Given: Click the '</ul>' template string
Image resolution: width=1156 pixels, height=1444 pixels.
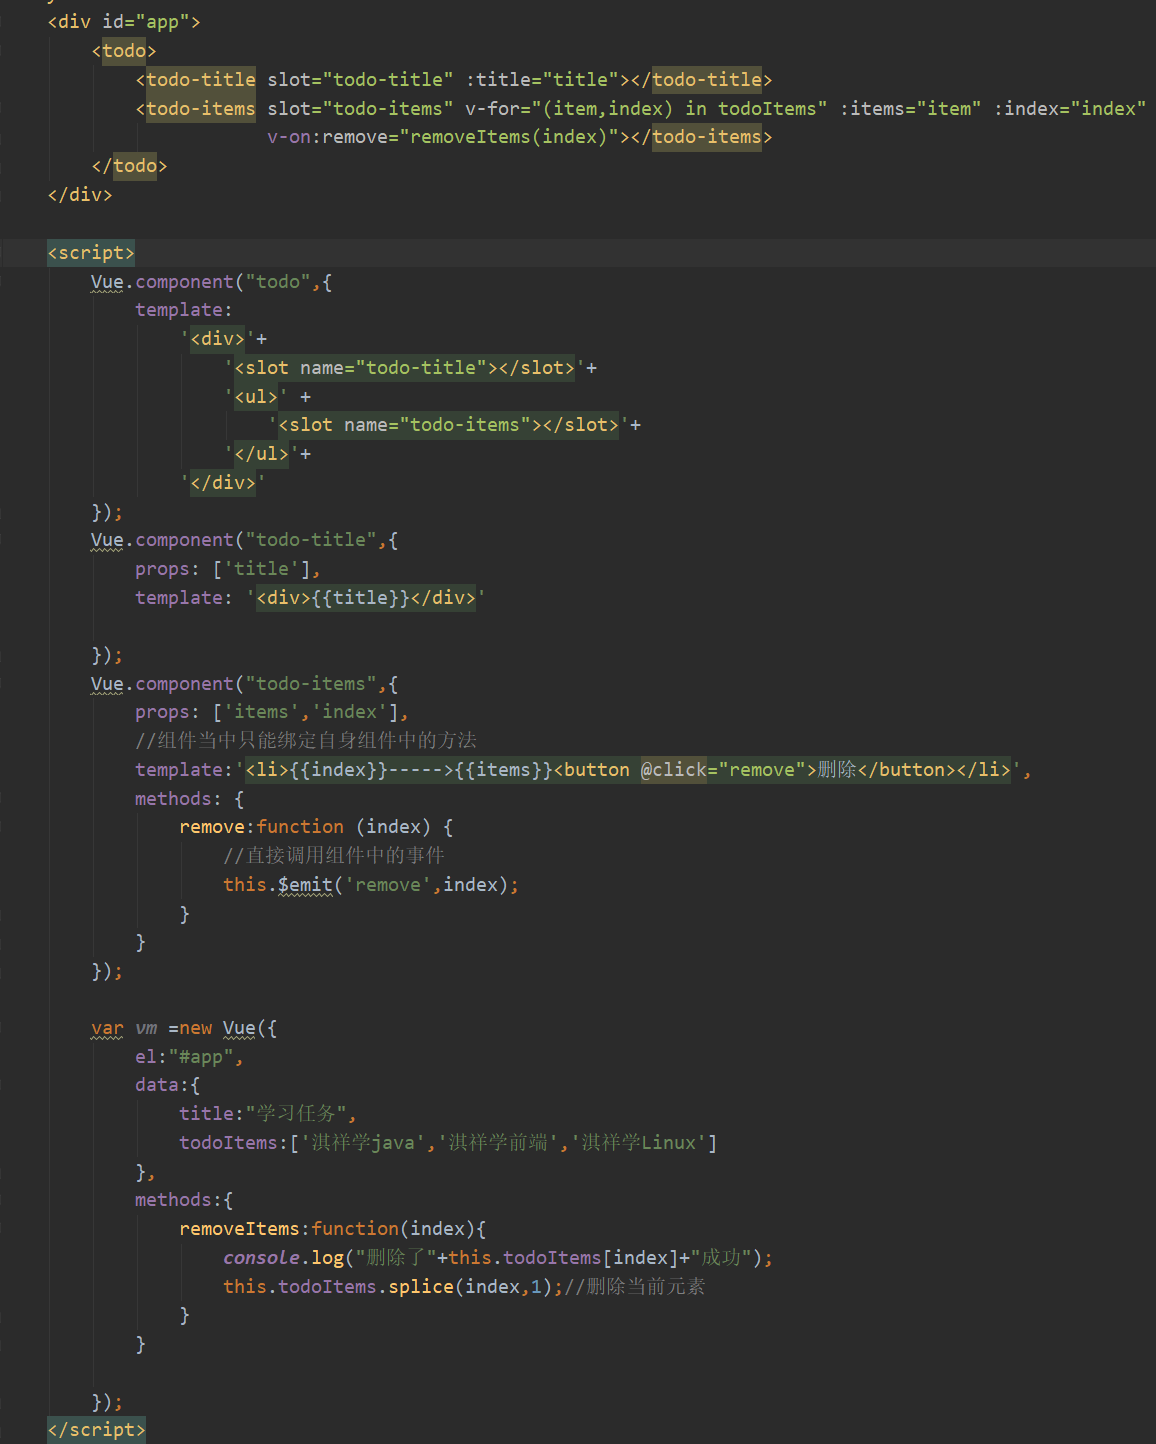Looking at the screenshot, I should (262, 454).
